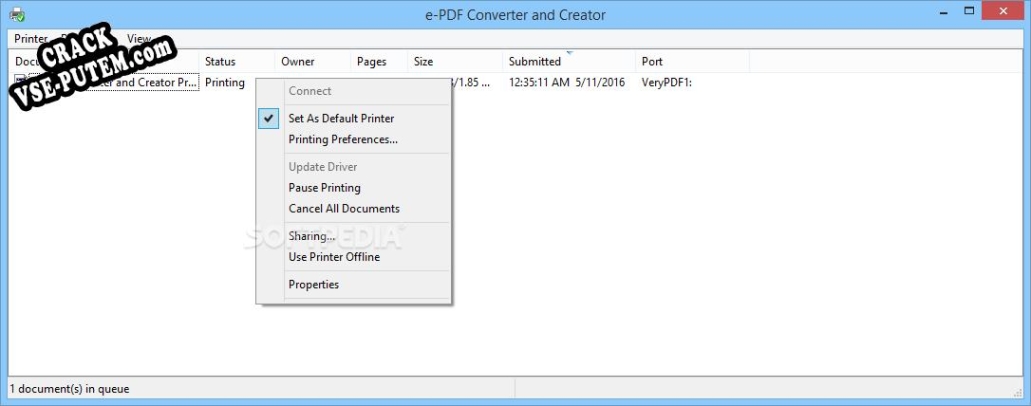Select Cancel All Documents
The width and height of the screenshot is (1031, 406).
click(344, 209)
